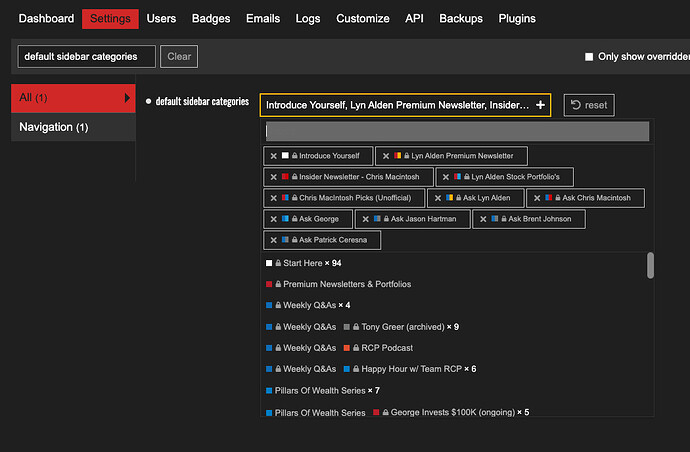This screenshot has width=690, height=452.
Task: Switch to the Badges tab
Action: 211,18
